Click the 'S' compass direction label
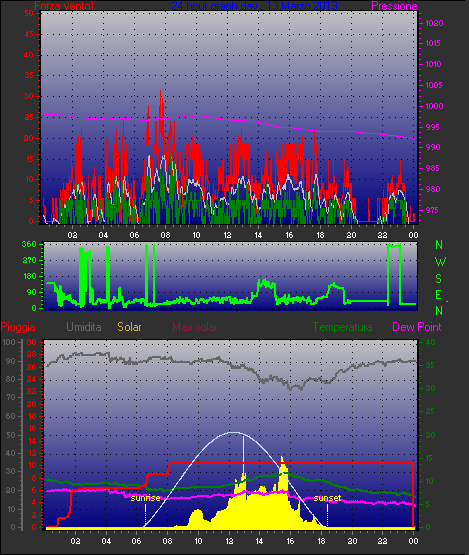Screen dimensions: 469x555 tap(439, 279)
